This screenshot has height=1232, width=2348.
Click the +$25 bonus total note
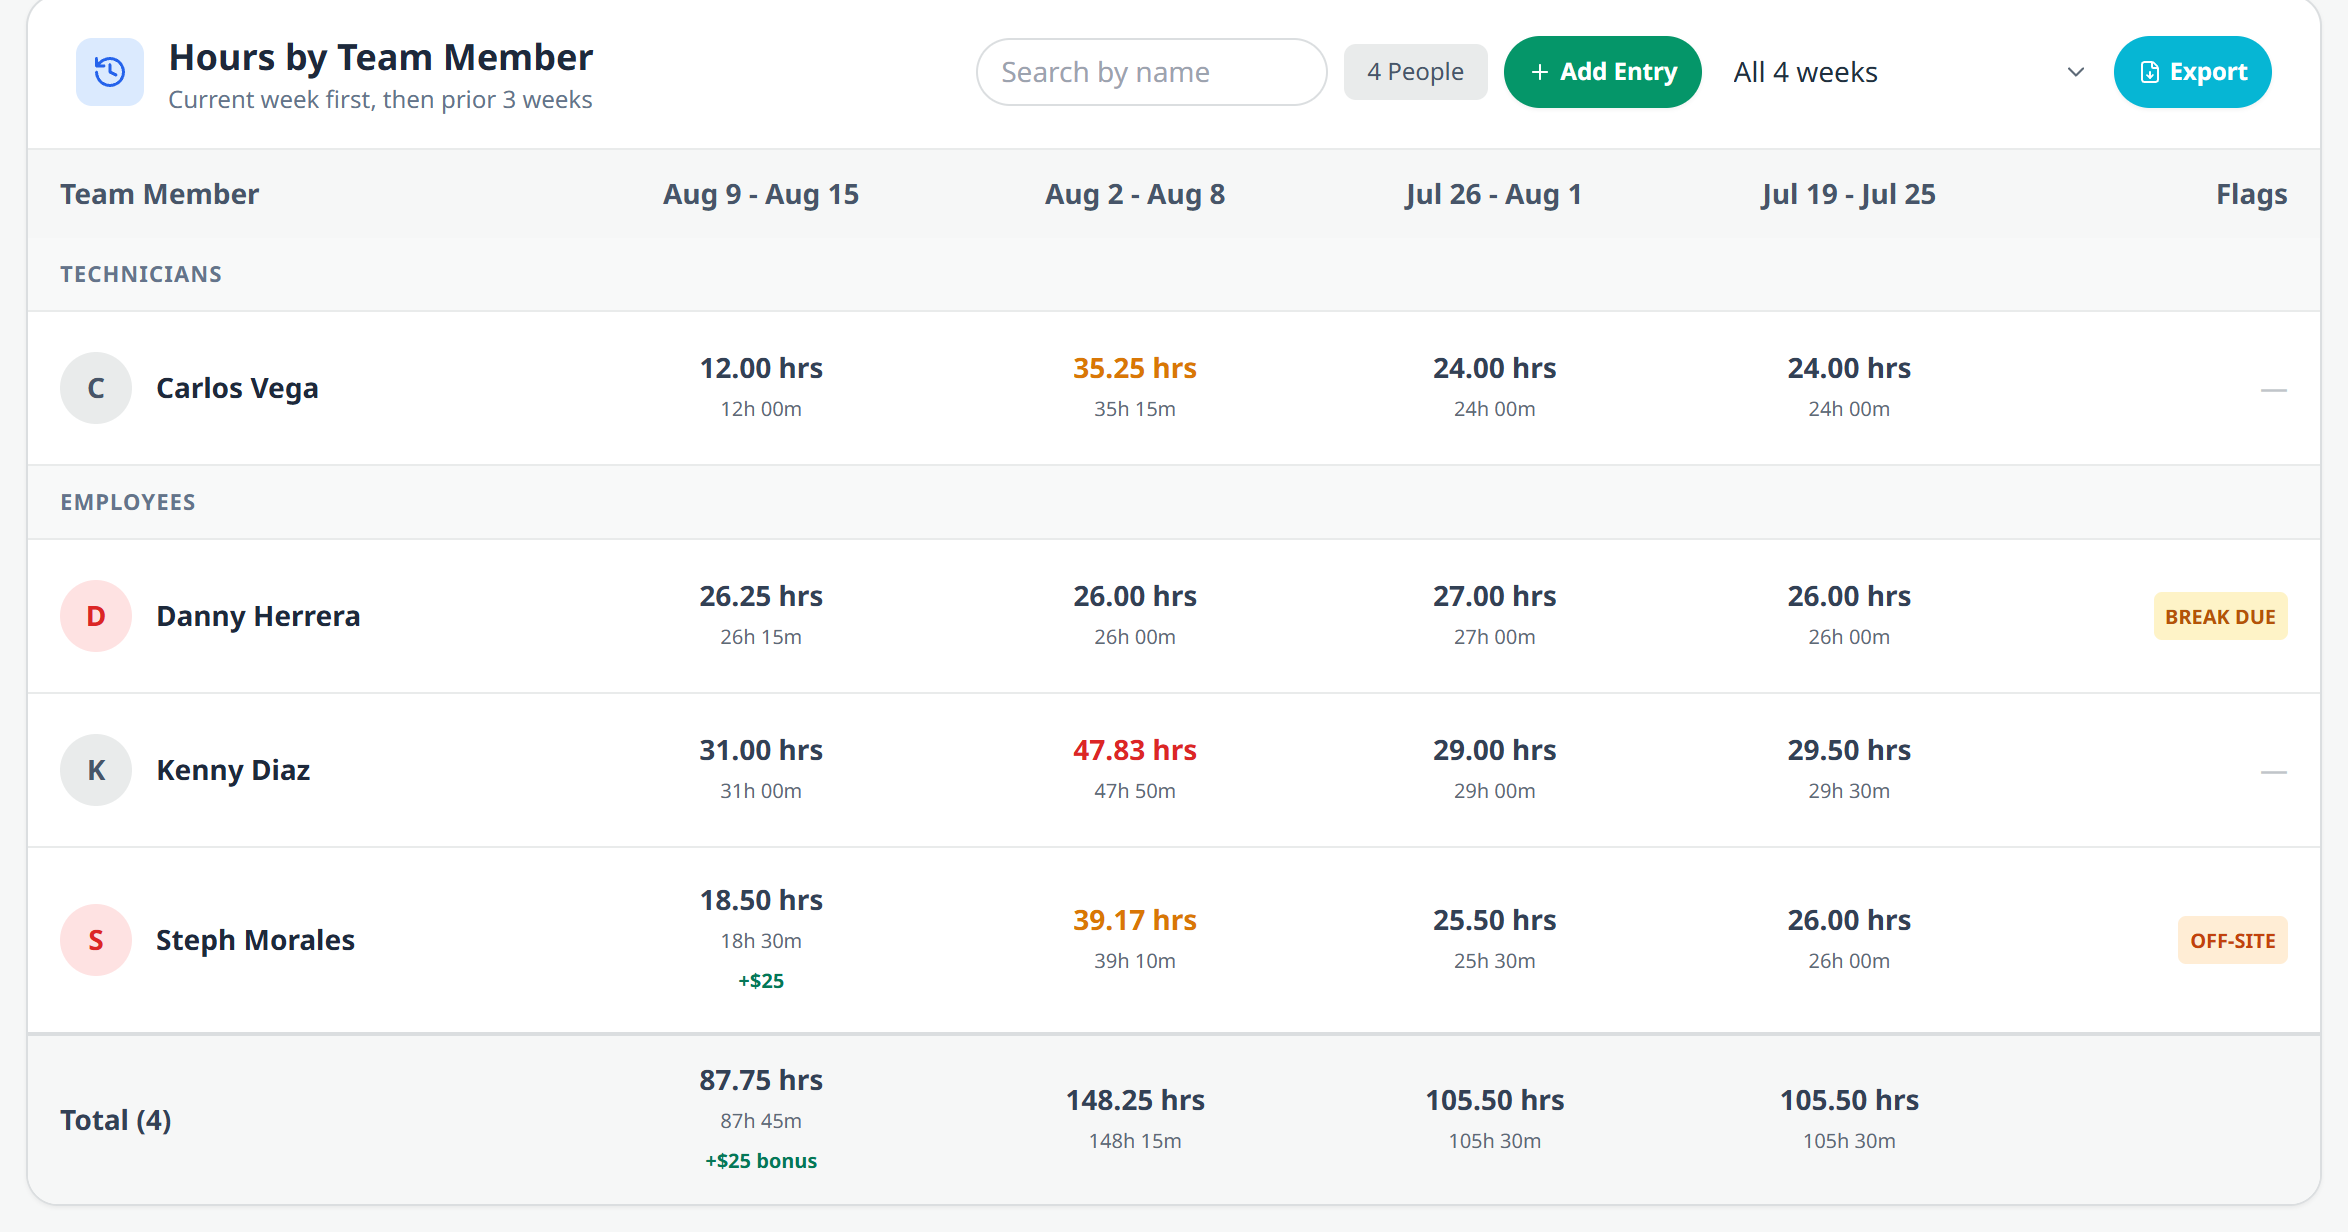[761, 1161]
